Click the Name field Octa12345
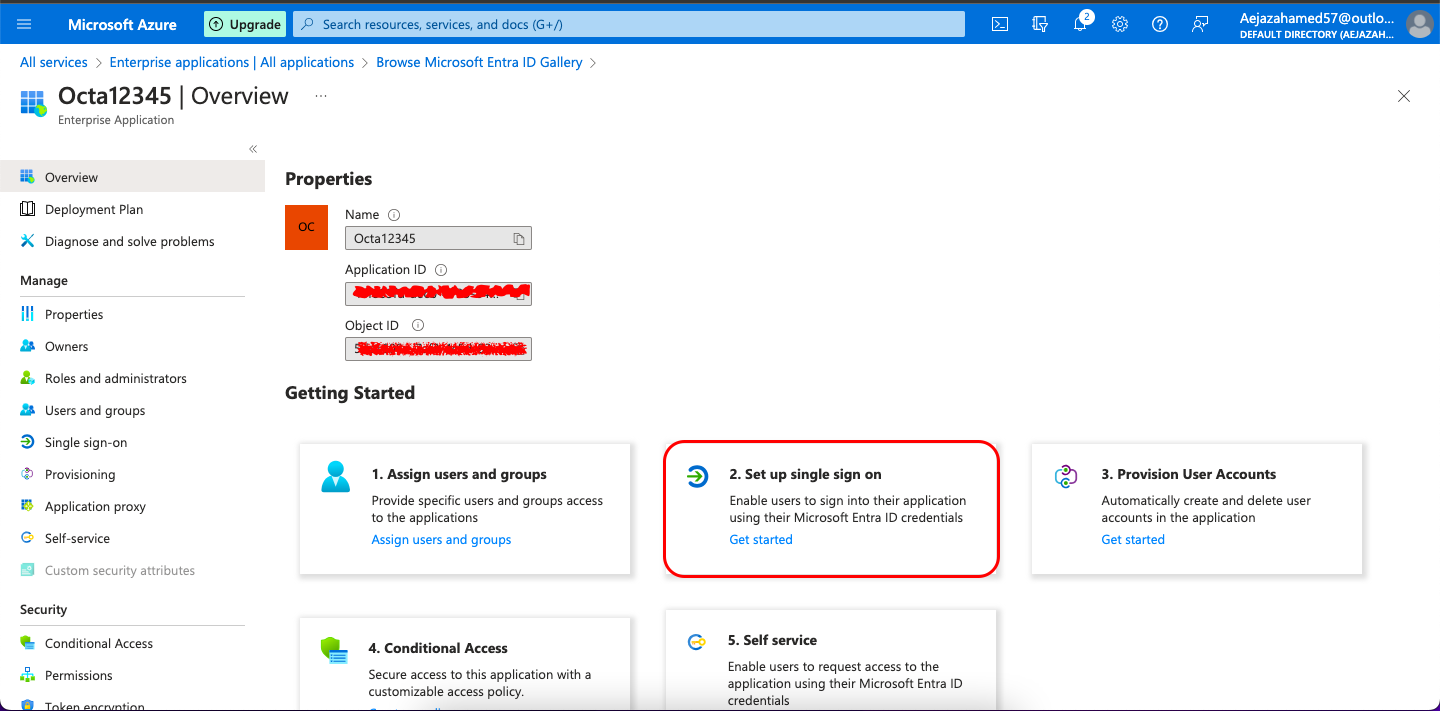Viewport: 1440px width, 711px height. point(438,238)
